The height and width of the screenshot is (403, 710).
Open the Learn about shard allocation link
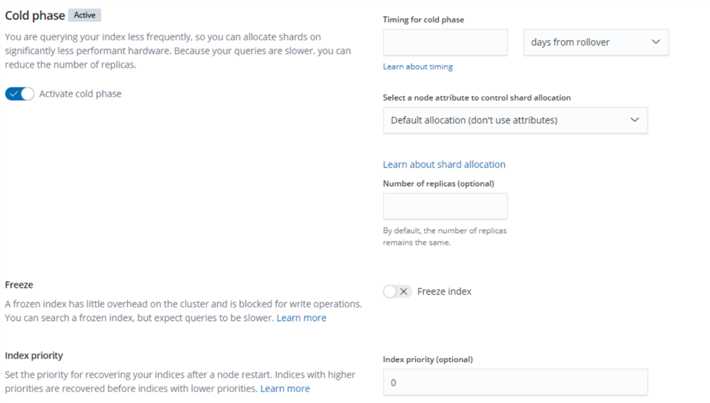tap(444, 164)
